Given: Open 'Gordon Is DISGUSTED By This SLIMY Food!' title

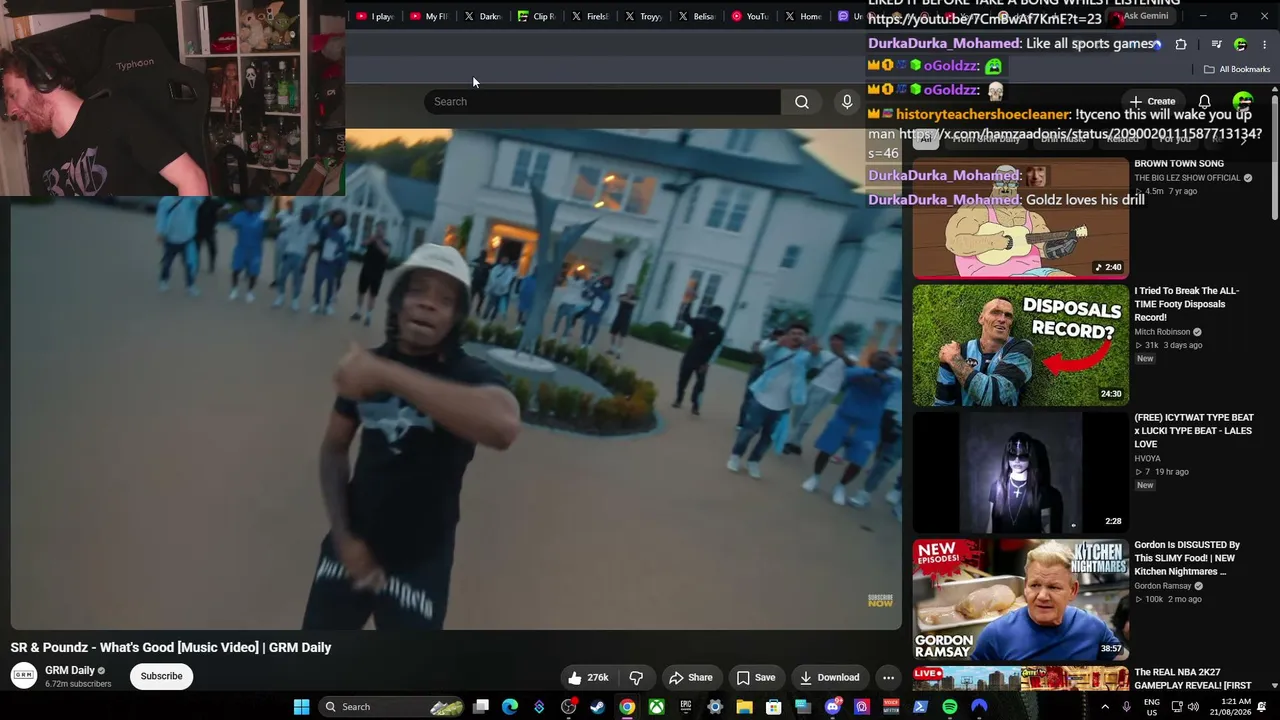Looking at the screenshot, I should pos(1187,558).
